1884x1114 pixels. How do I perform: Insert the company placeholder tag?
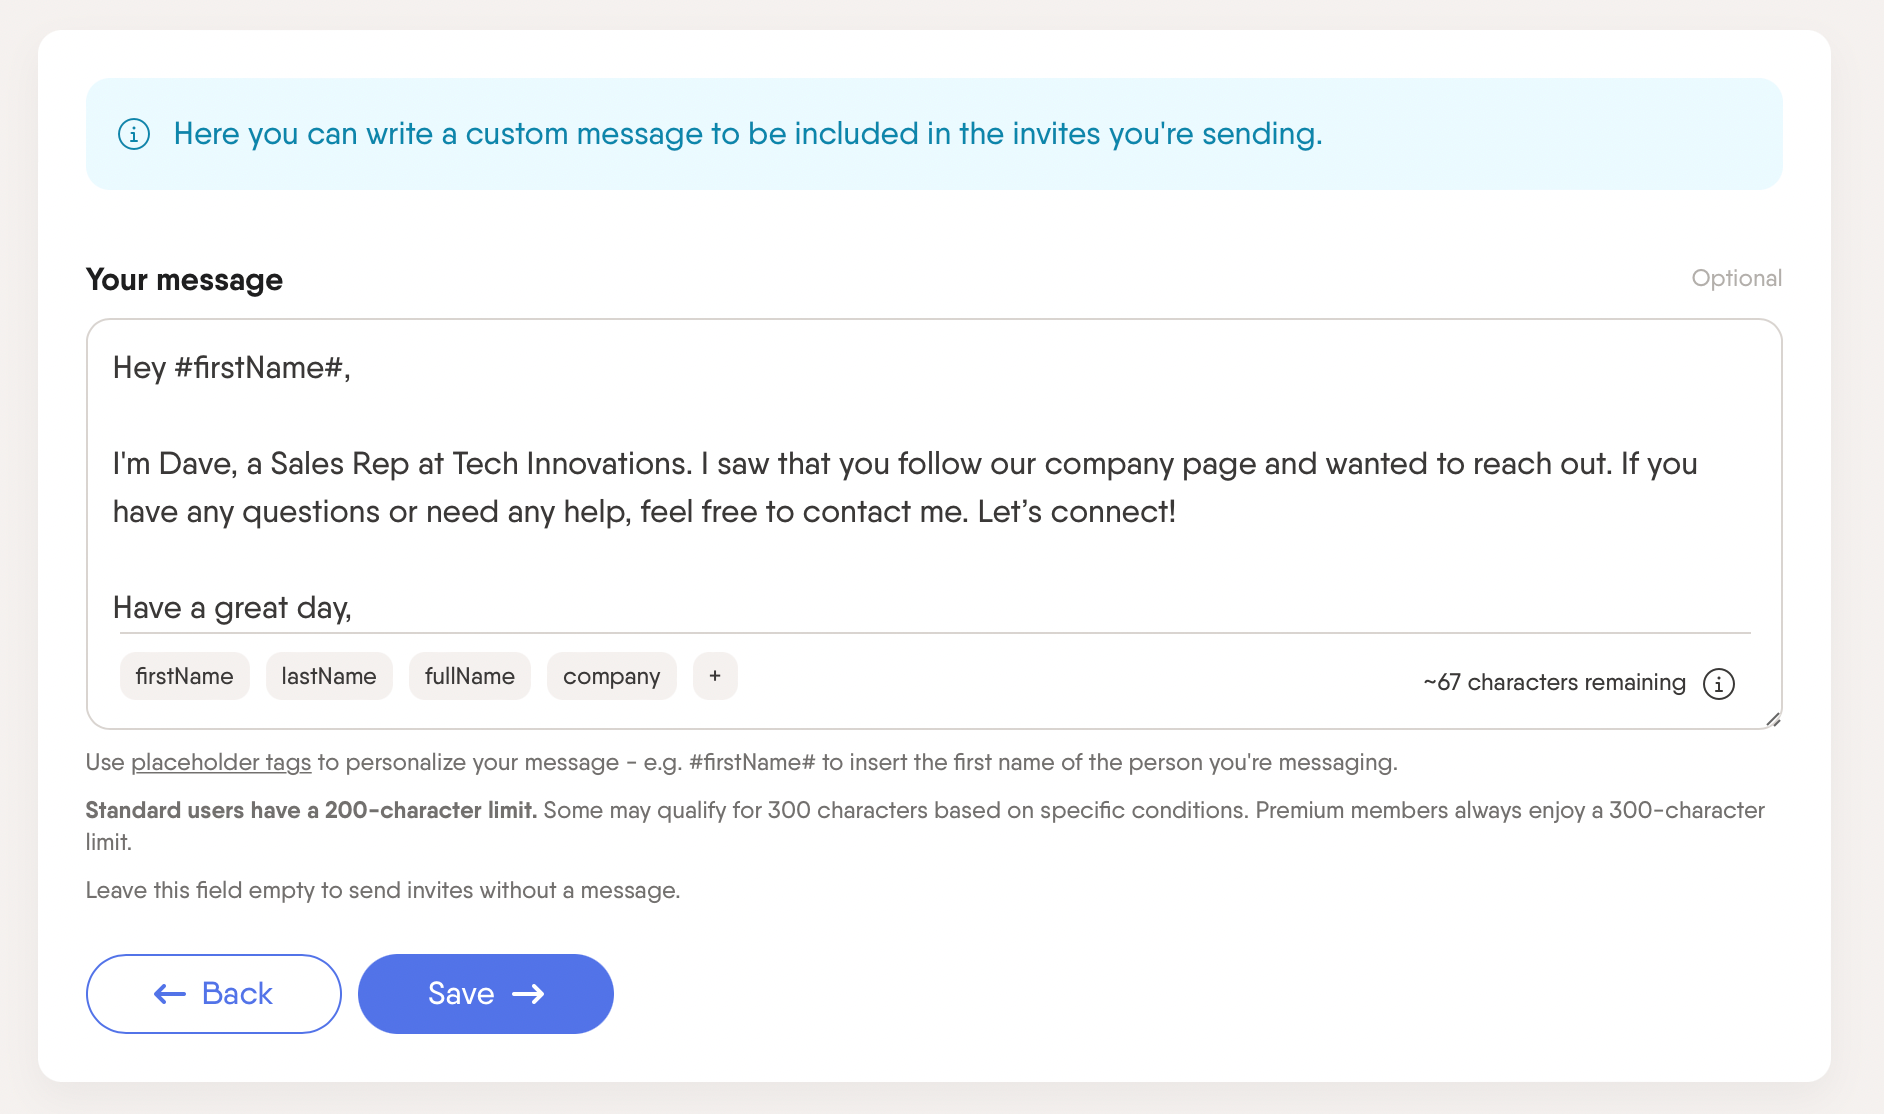(611, 676)
